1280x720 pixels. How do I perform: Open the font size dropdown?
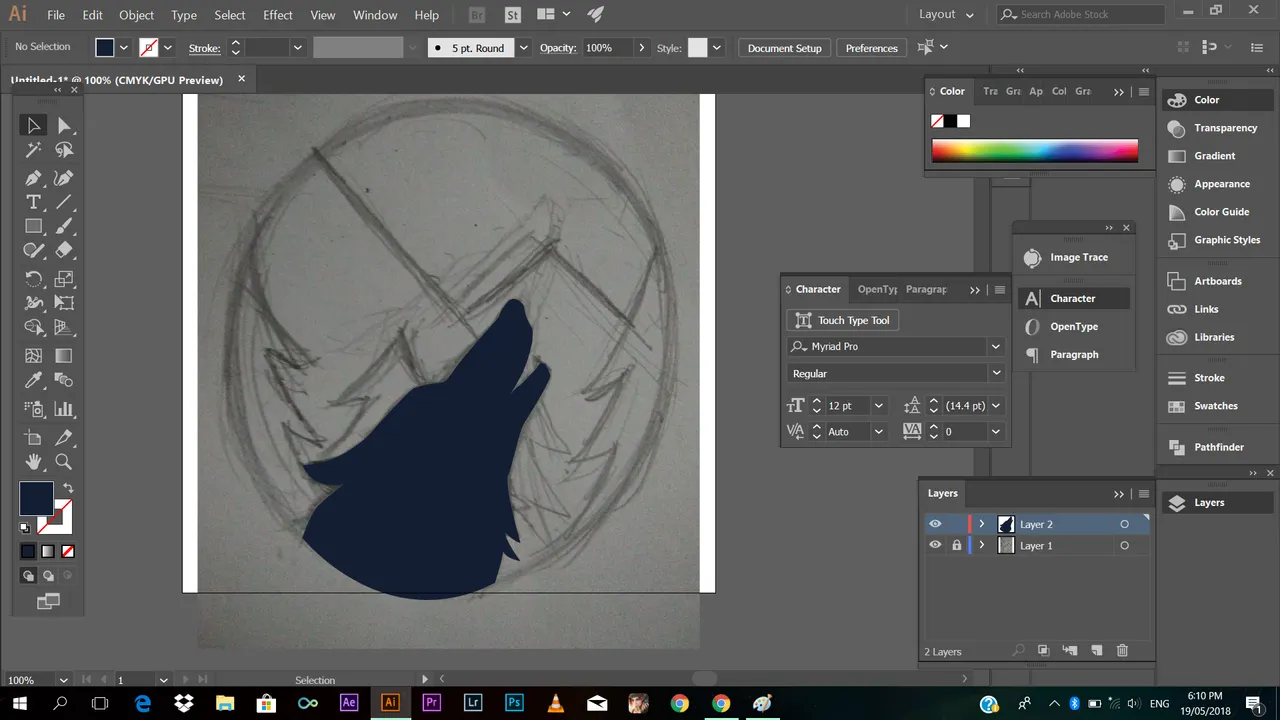coord(878,405)
